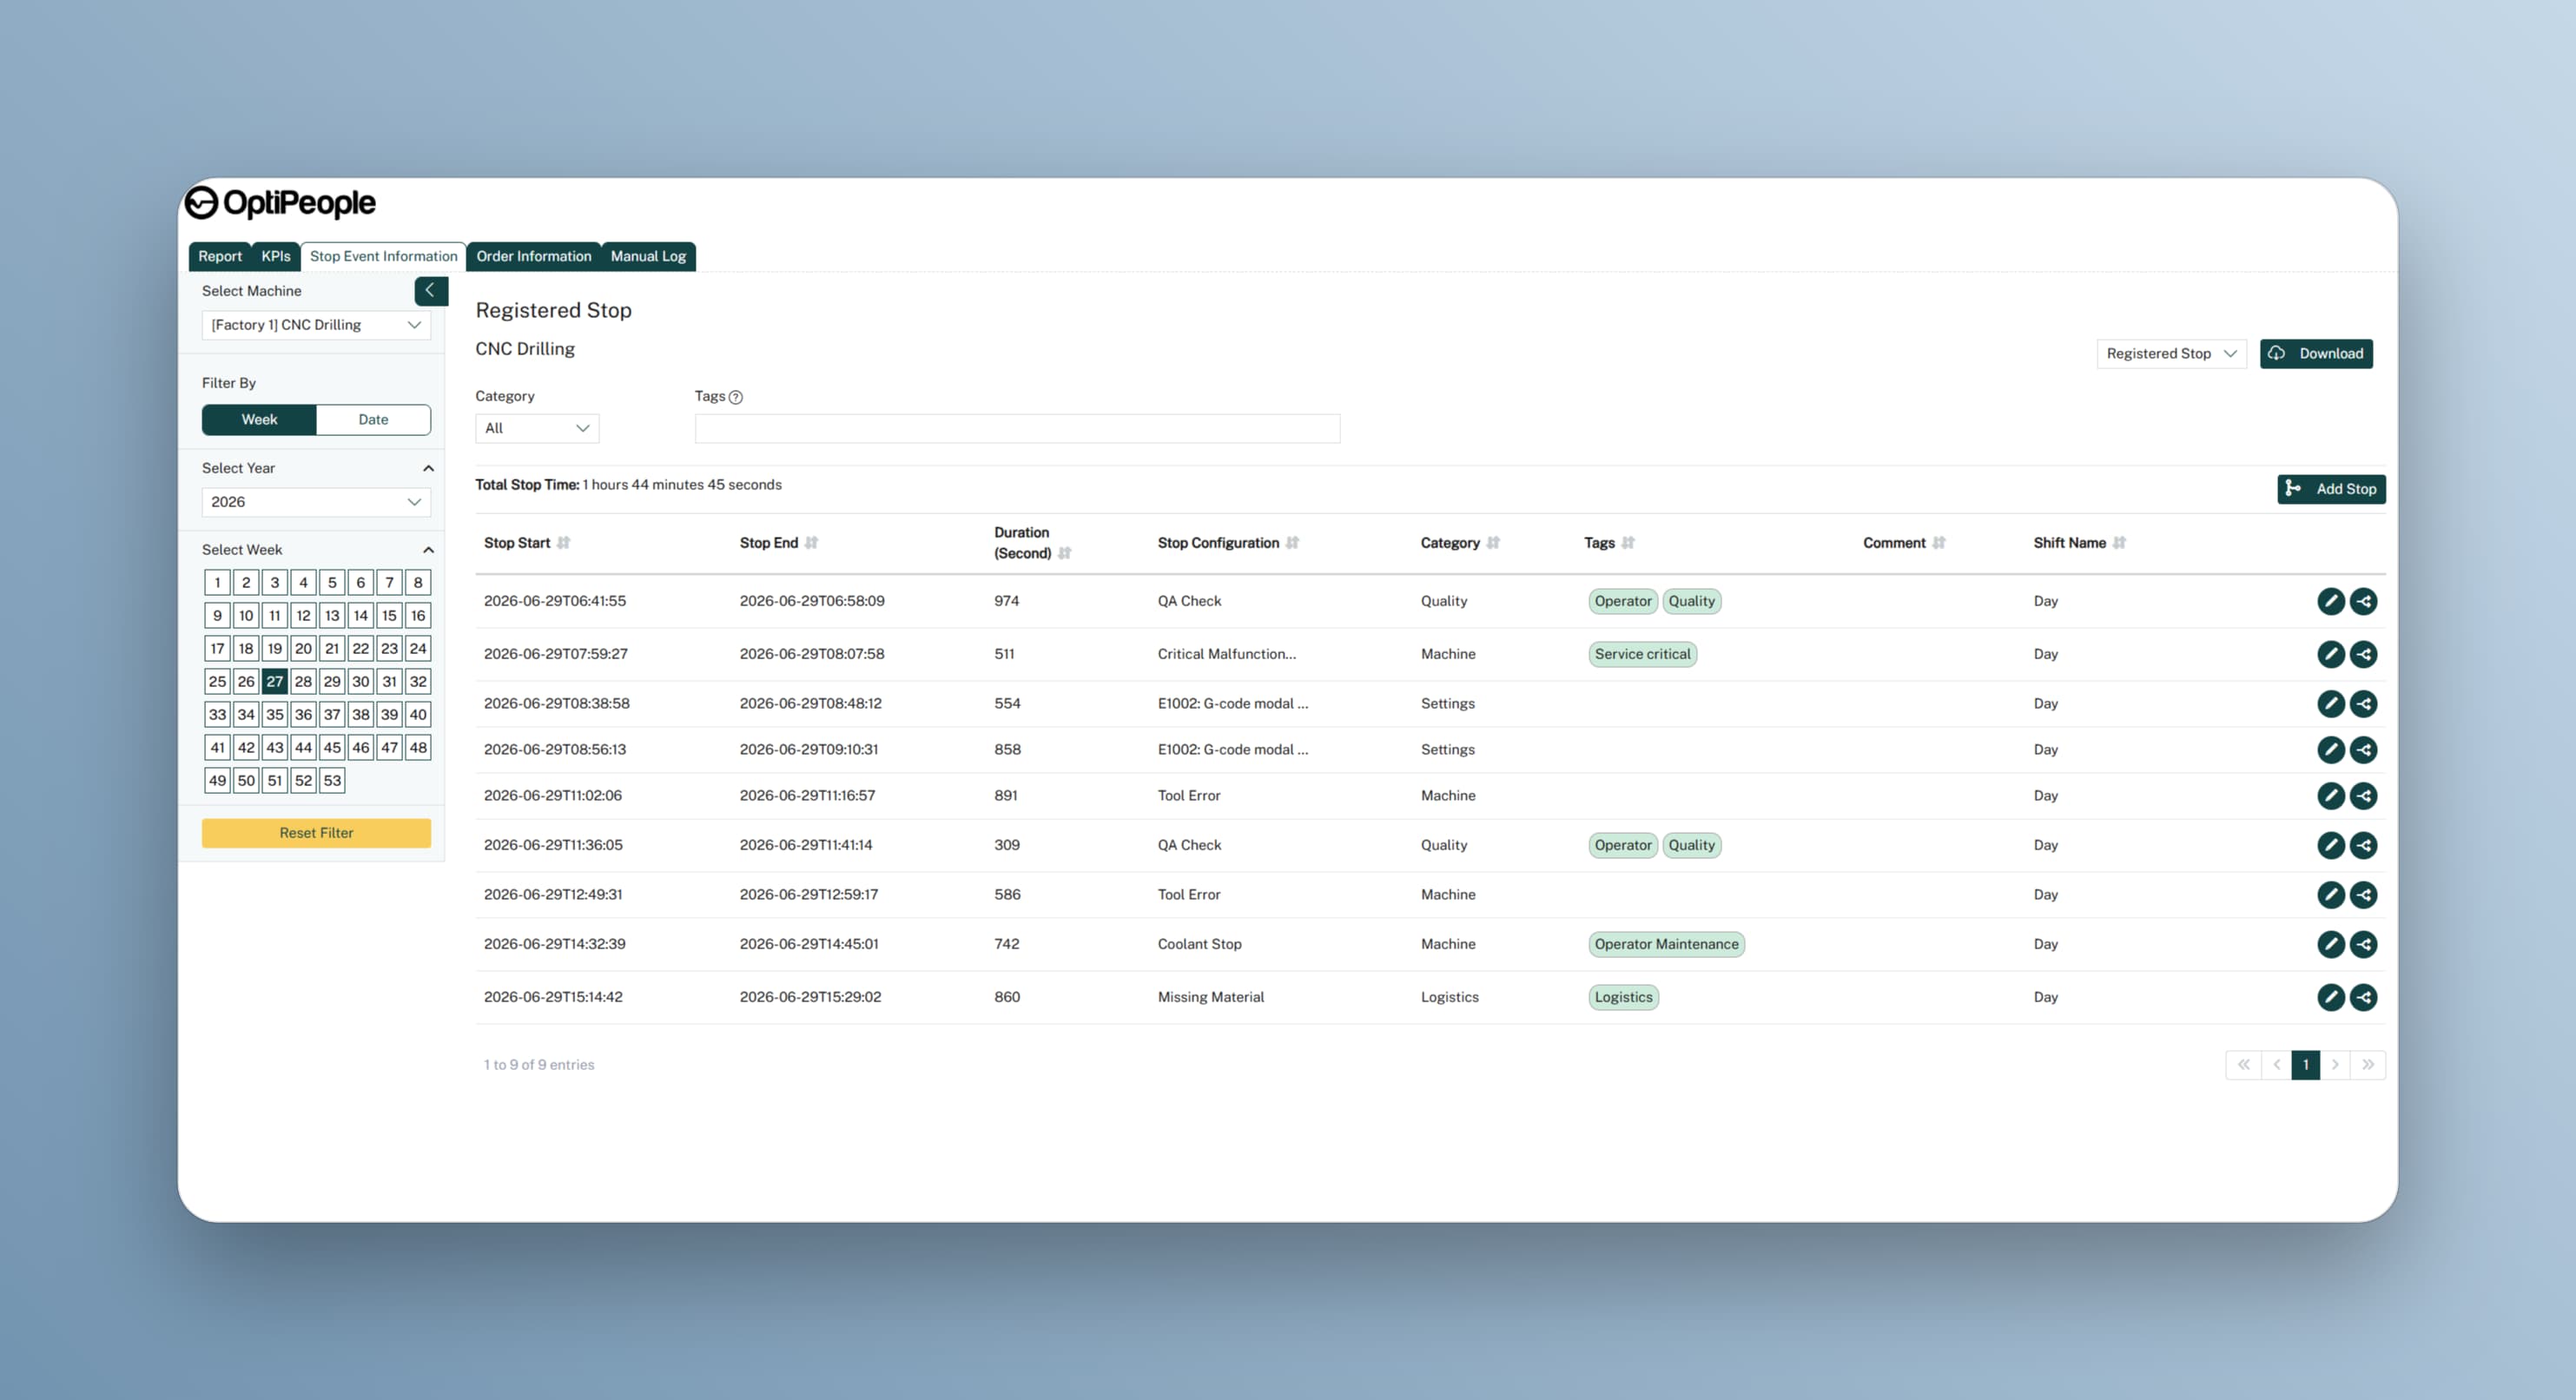Open the year 2026 dropdown
This screenshot has height=1400, width=2576.
coord(316,502)
